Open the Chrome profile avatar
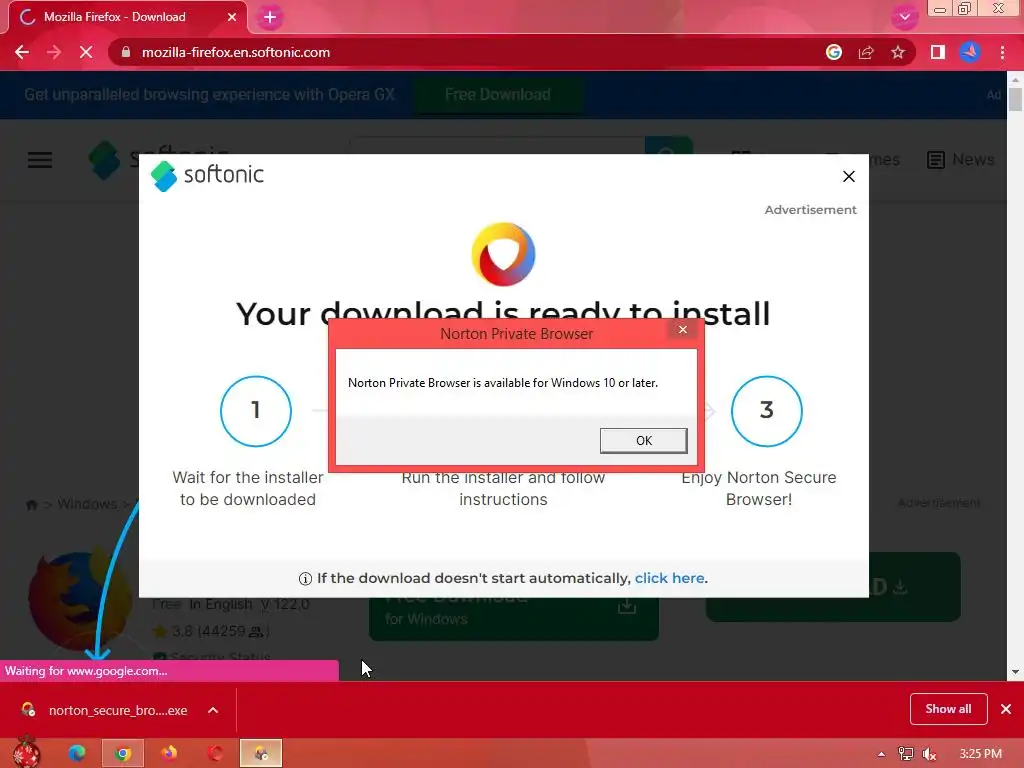Screen dimensions: 1024x768 click(970, 52)
